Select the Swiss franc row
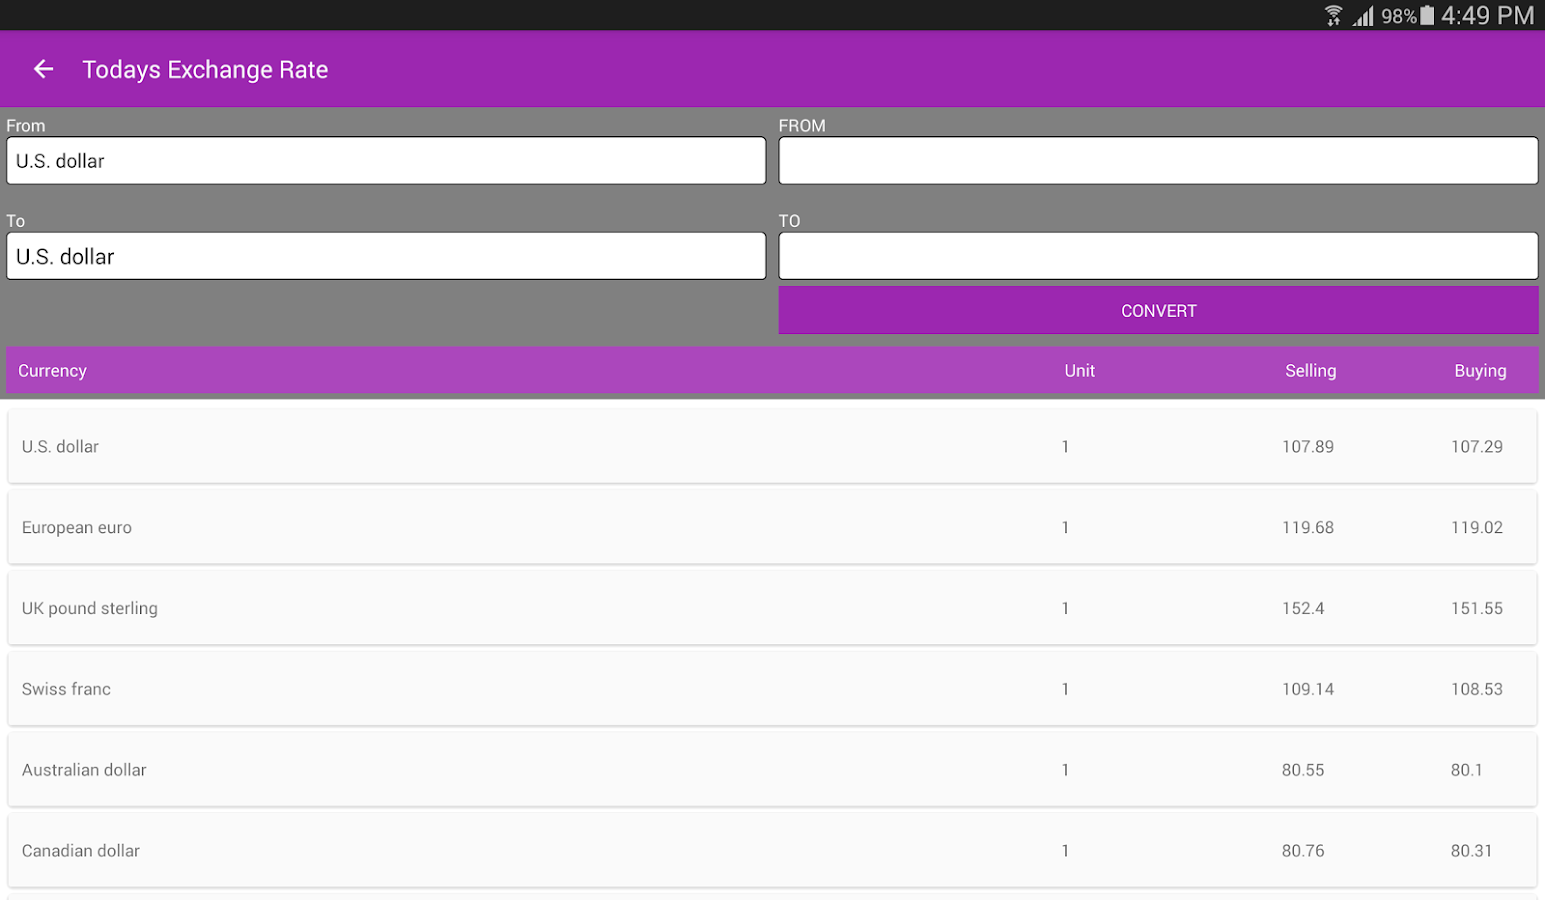 [772, 689]
